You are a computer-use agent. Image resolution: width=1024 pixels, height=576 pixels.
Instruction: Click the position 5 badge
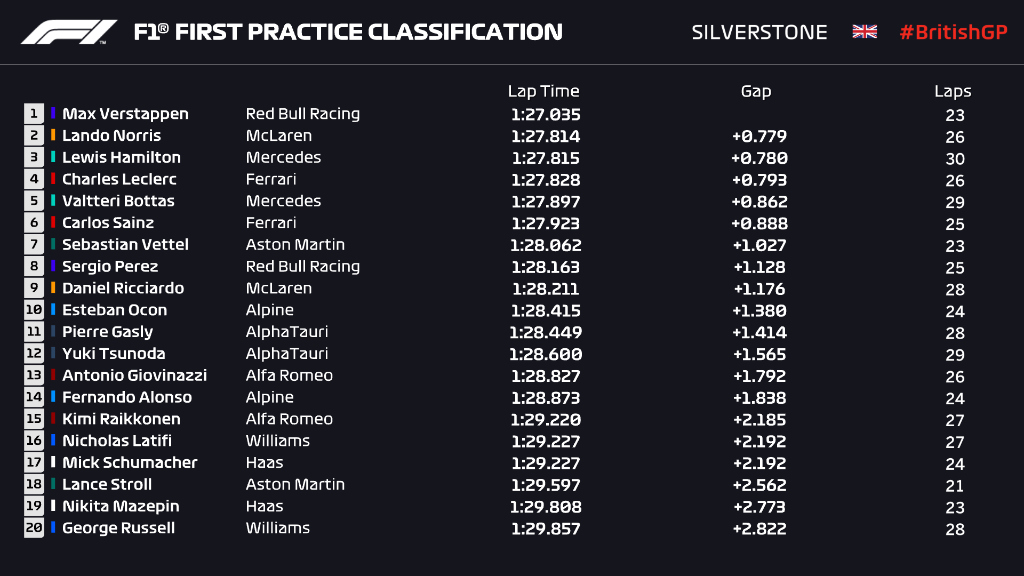pos(34,201)
